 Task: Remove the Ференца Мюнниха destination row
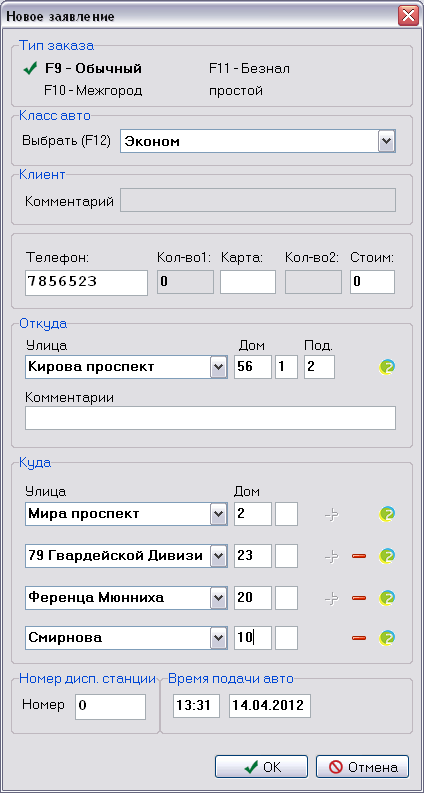pos(359,598)
